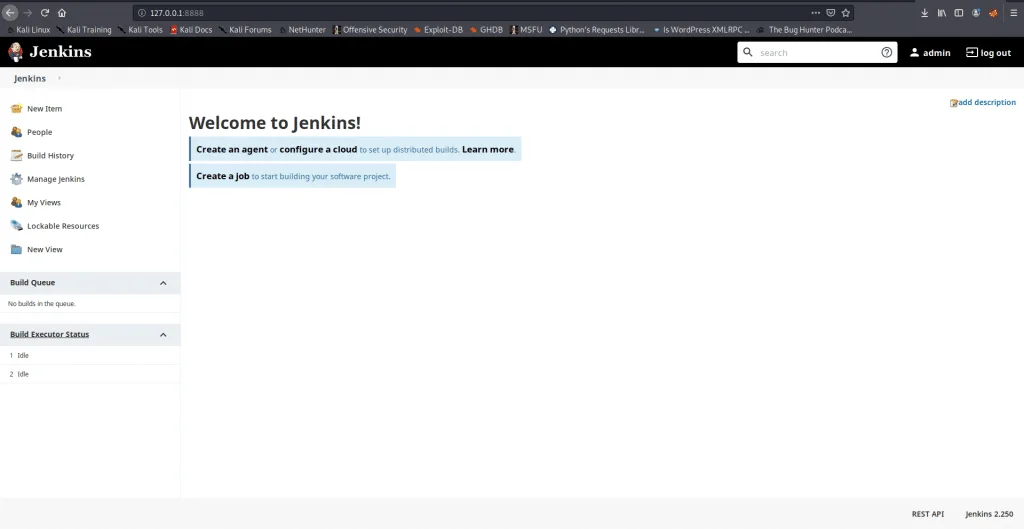Viewport: 1024px width, 529px height.
Task: Click the Learn more link
Action: point(488,149)
